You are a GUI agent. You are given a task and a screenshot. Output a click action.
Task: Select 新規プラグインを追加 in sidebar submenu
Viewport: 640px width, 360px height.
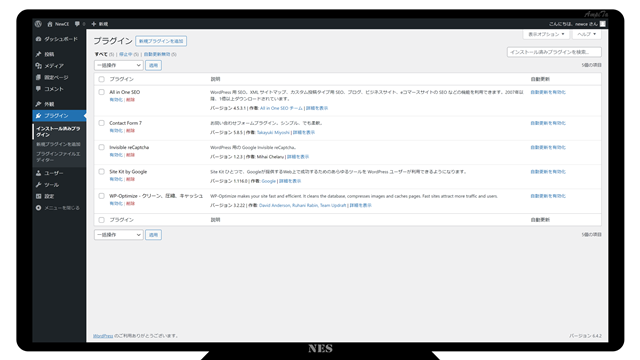tap(58, 144)
